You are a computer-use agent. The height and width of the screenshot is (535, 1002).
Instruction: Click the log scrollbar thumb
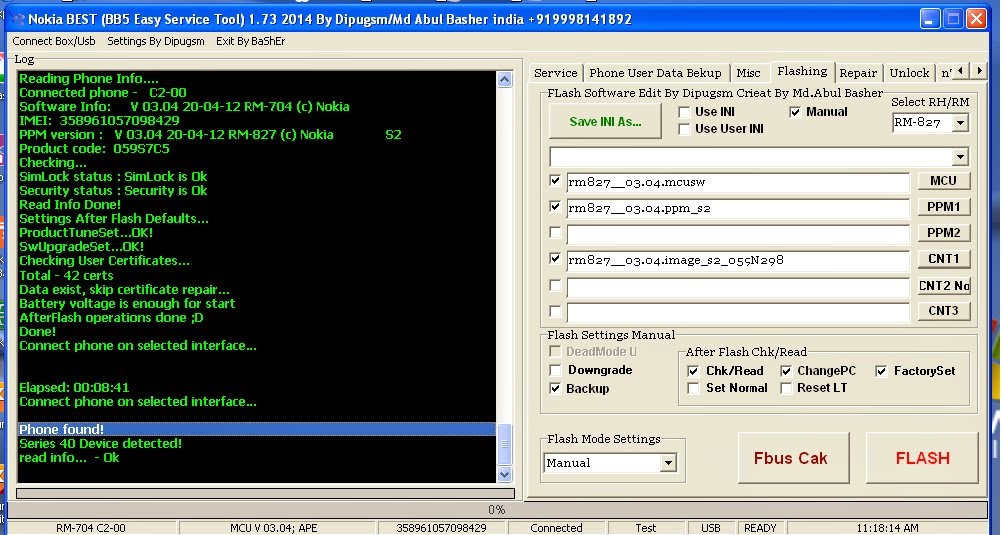click(504, 444)
